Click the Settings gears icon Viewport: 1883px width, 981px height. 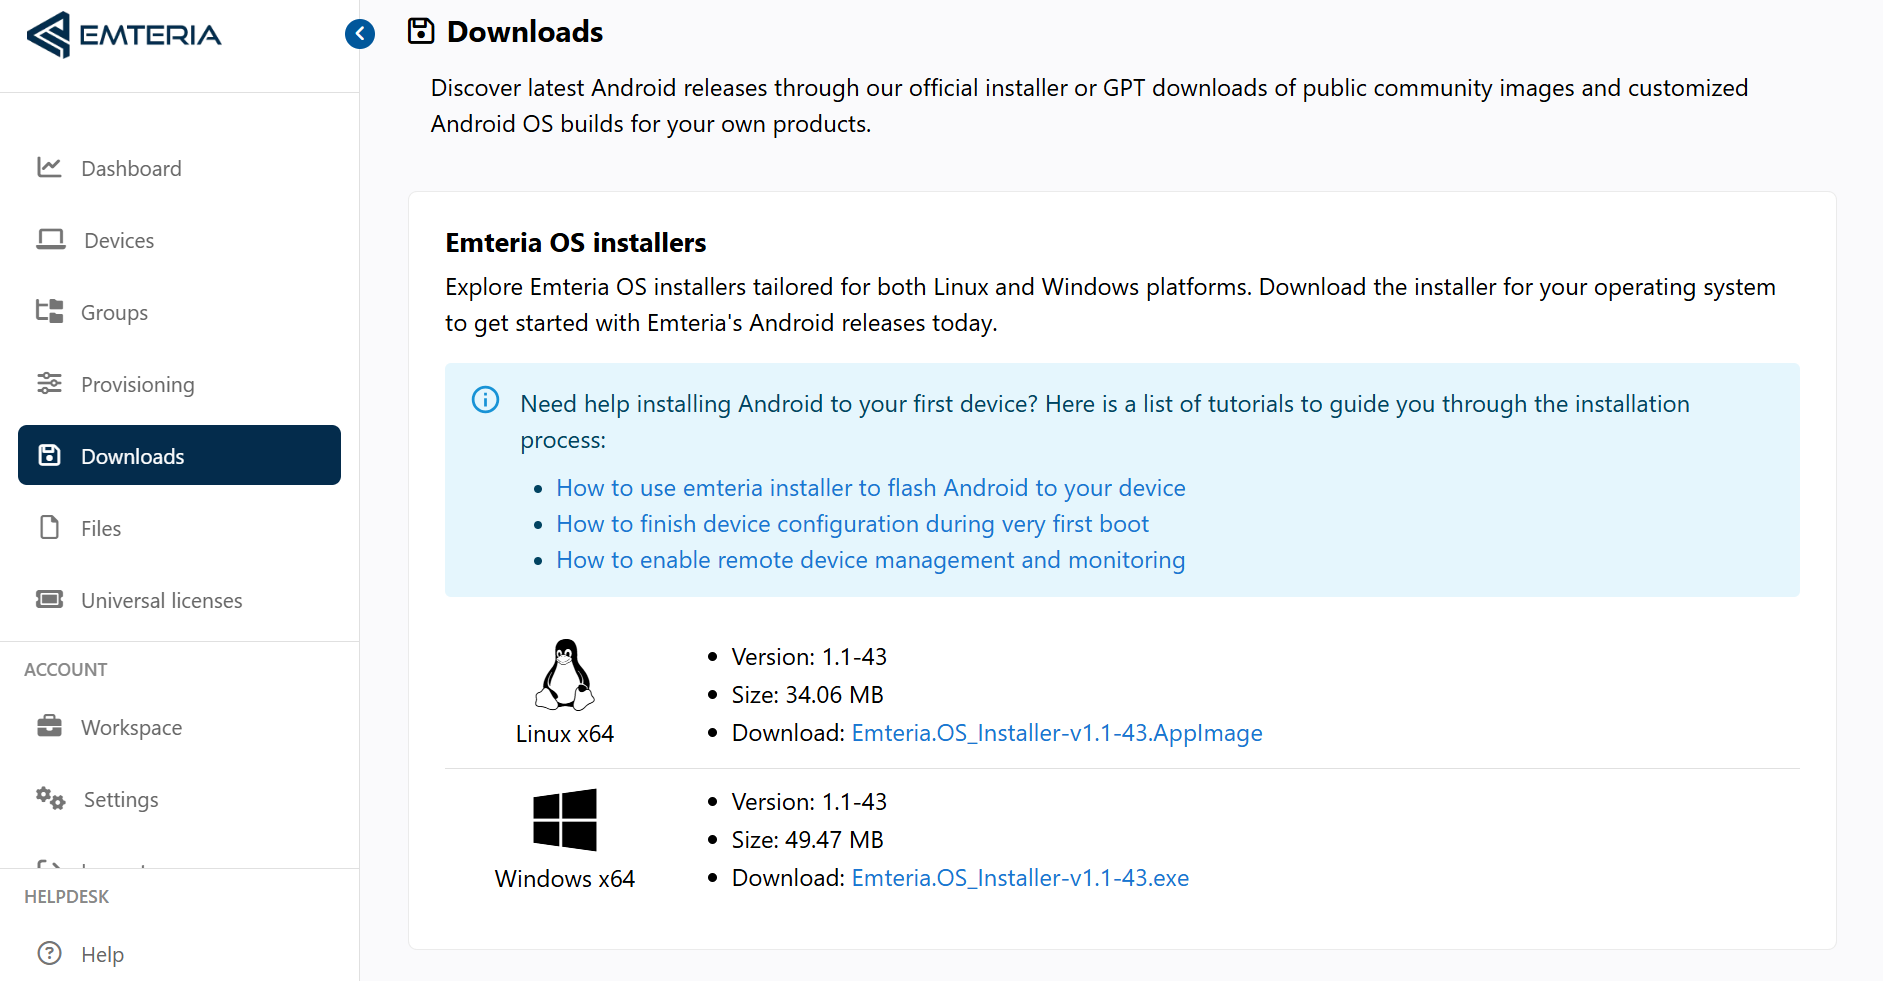50,798
